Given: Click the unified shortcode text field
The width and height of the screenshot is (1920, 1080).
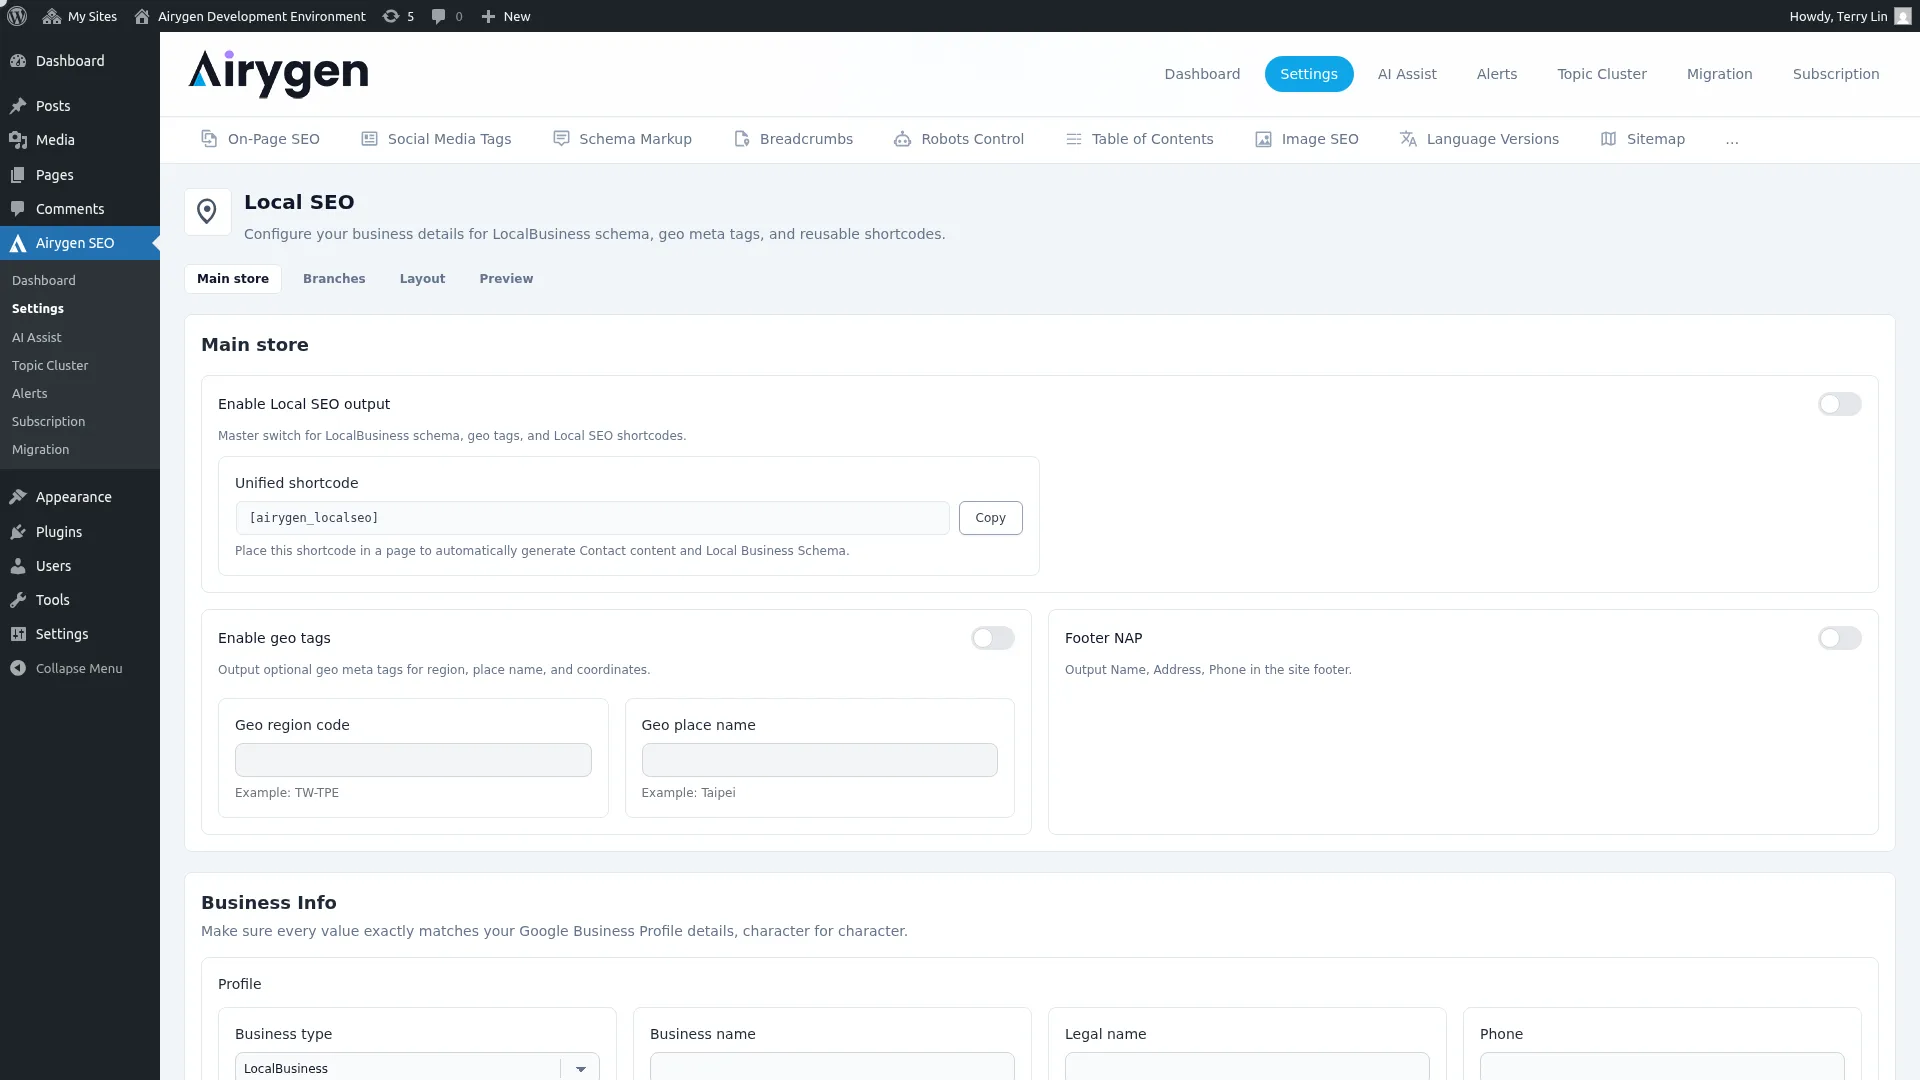Looking at the screenshot, I should tap(592, 518).
